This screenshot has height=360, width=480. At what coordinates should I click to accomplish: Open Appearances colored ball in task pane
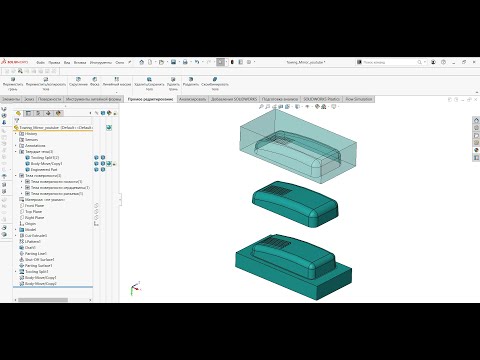pyautogui.click(x=476, y=150)
